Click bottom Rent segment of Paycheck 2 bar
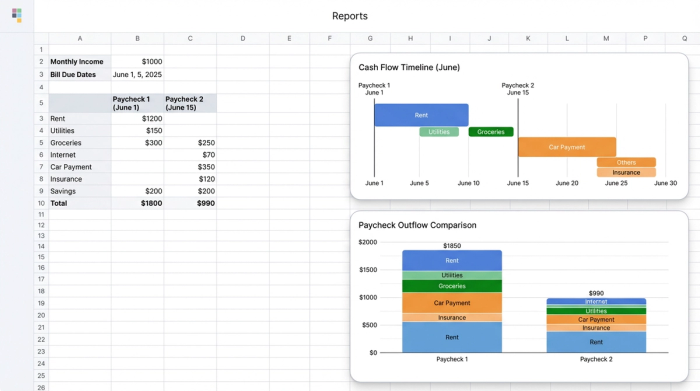 (596, 342)
